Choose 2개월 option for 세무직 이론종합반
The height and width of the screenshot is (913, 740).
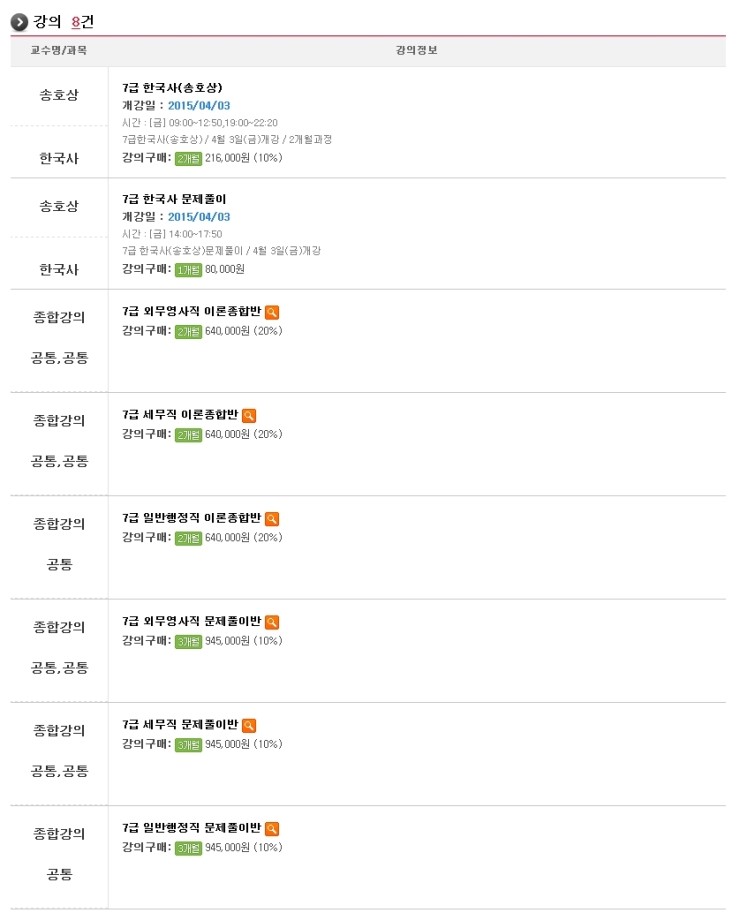click(188, 435)
